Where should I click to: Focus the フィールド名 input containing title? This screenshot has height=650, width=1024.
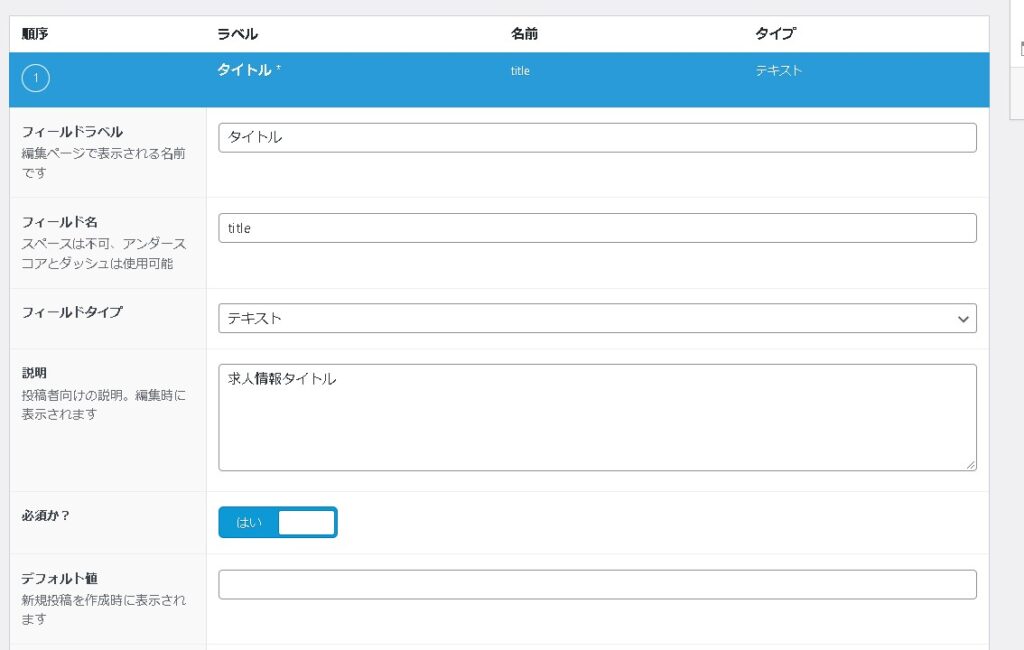coord(597,228)
